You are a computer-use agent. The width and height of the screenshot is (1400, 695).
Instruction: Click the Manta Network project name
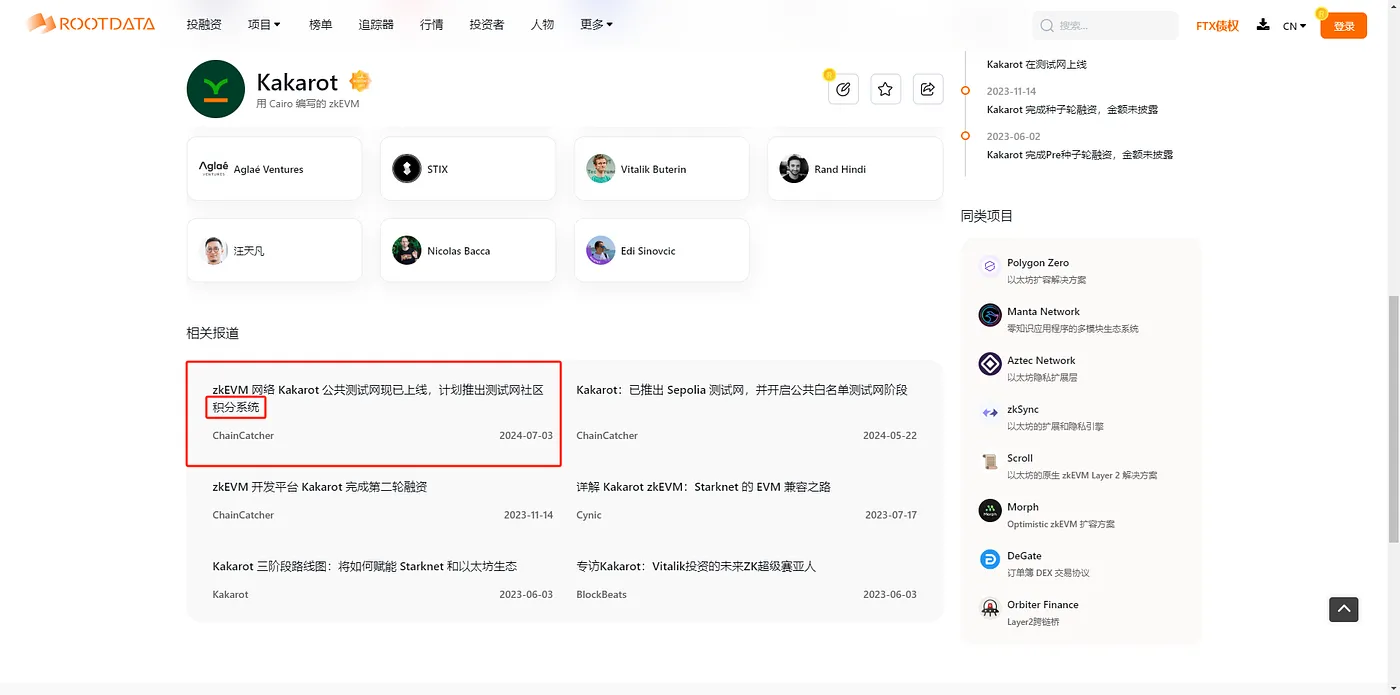1043,312
